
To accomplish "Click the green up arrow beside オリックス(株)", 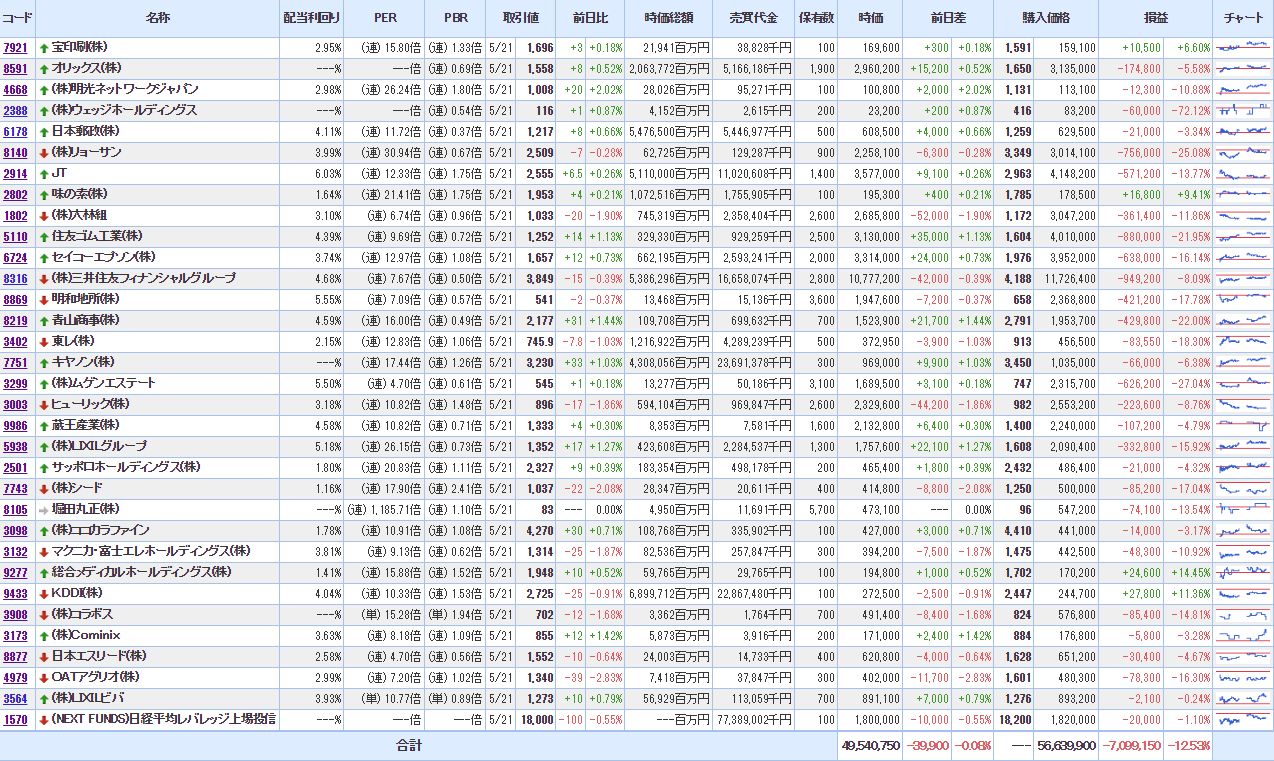I will click(43, 68).
